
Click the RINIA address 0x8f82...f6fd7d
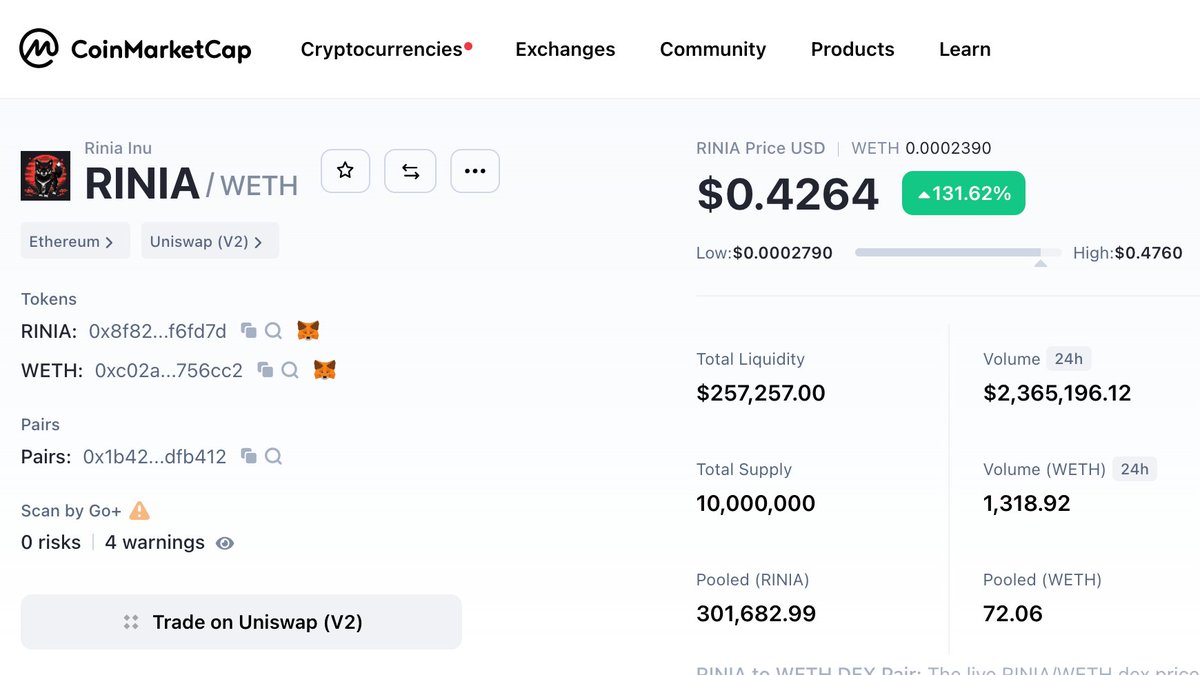coord(158,331)
